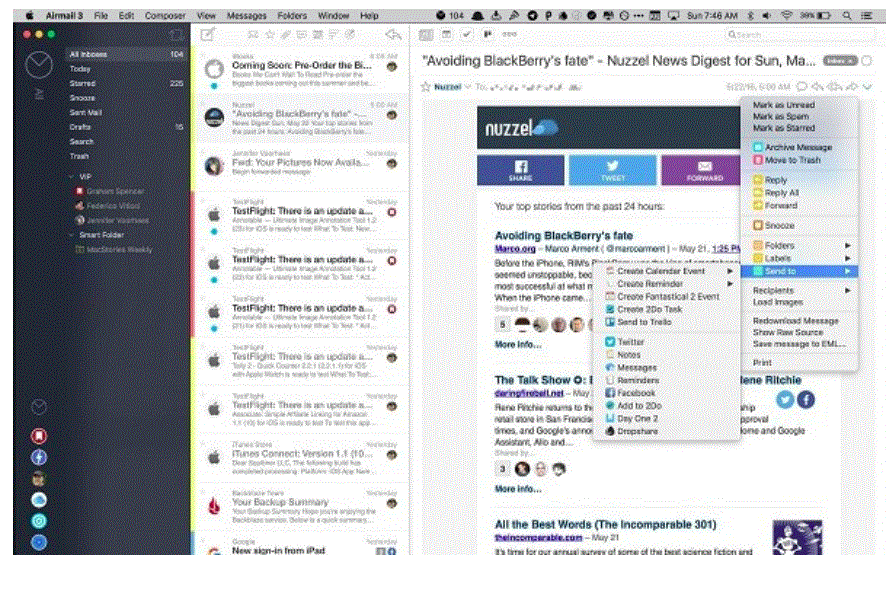
Task: Select Move to Trash from context menu
Action: click(799, 160)
